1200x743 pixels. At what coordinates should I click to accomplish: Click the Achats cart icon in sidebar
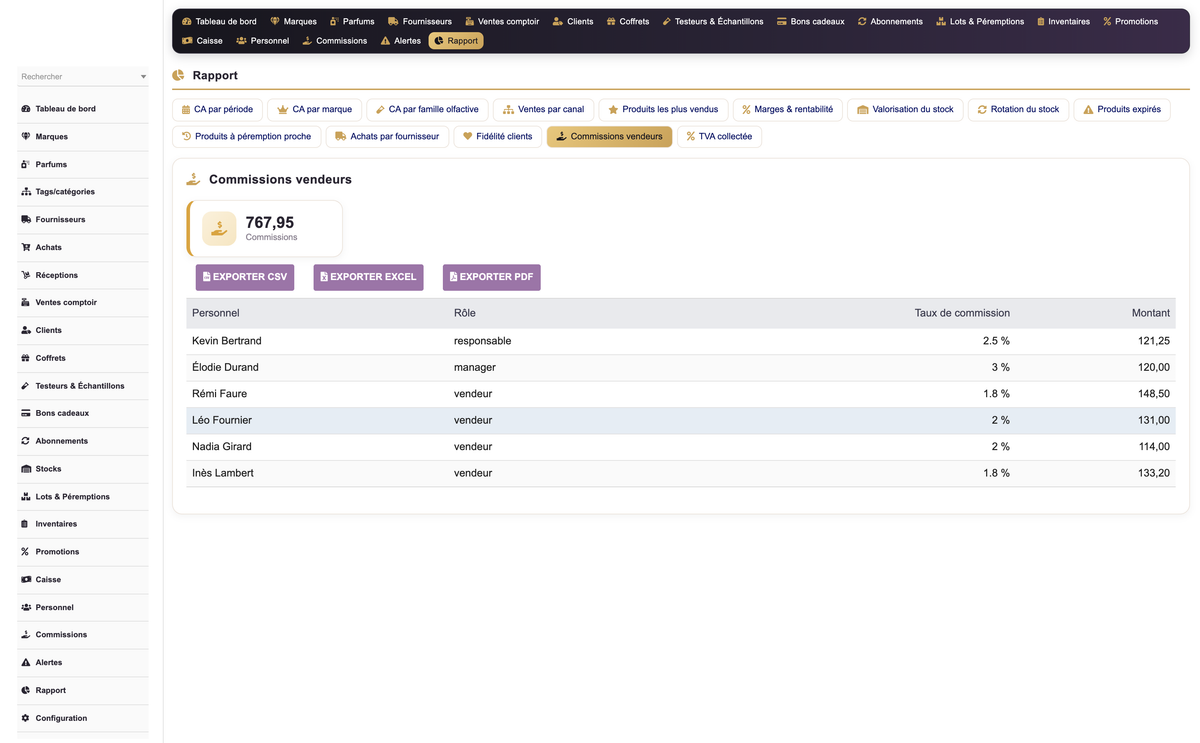tap(25, 247)
